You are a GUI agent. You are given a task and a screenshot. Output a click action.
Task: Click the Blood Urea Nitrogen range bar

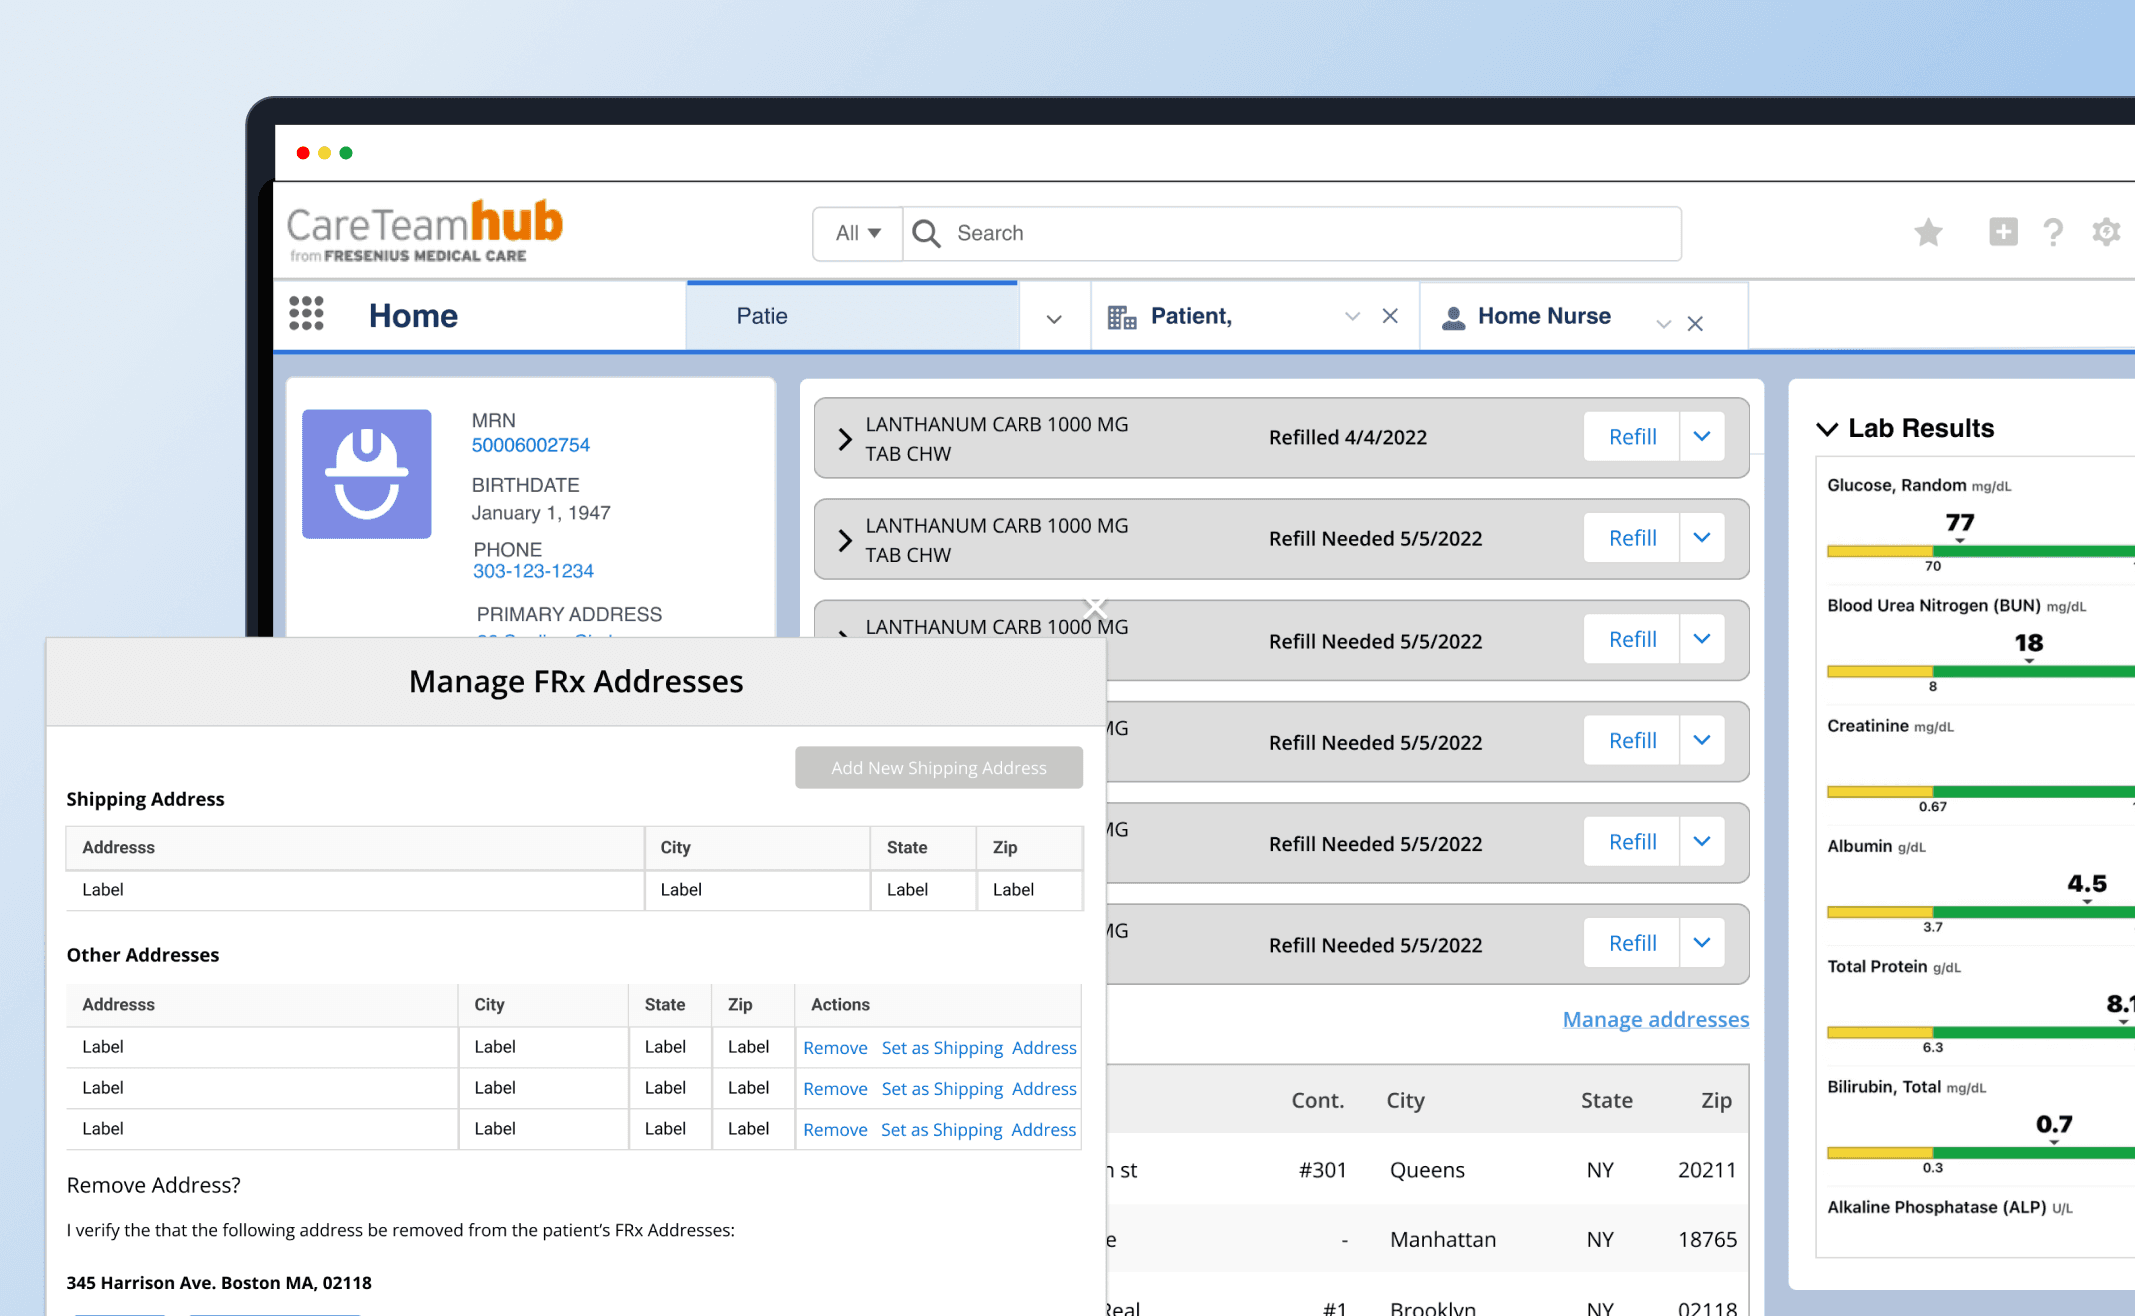(1981, 671)
